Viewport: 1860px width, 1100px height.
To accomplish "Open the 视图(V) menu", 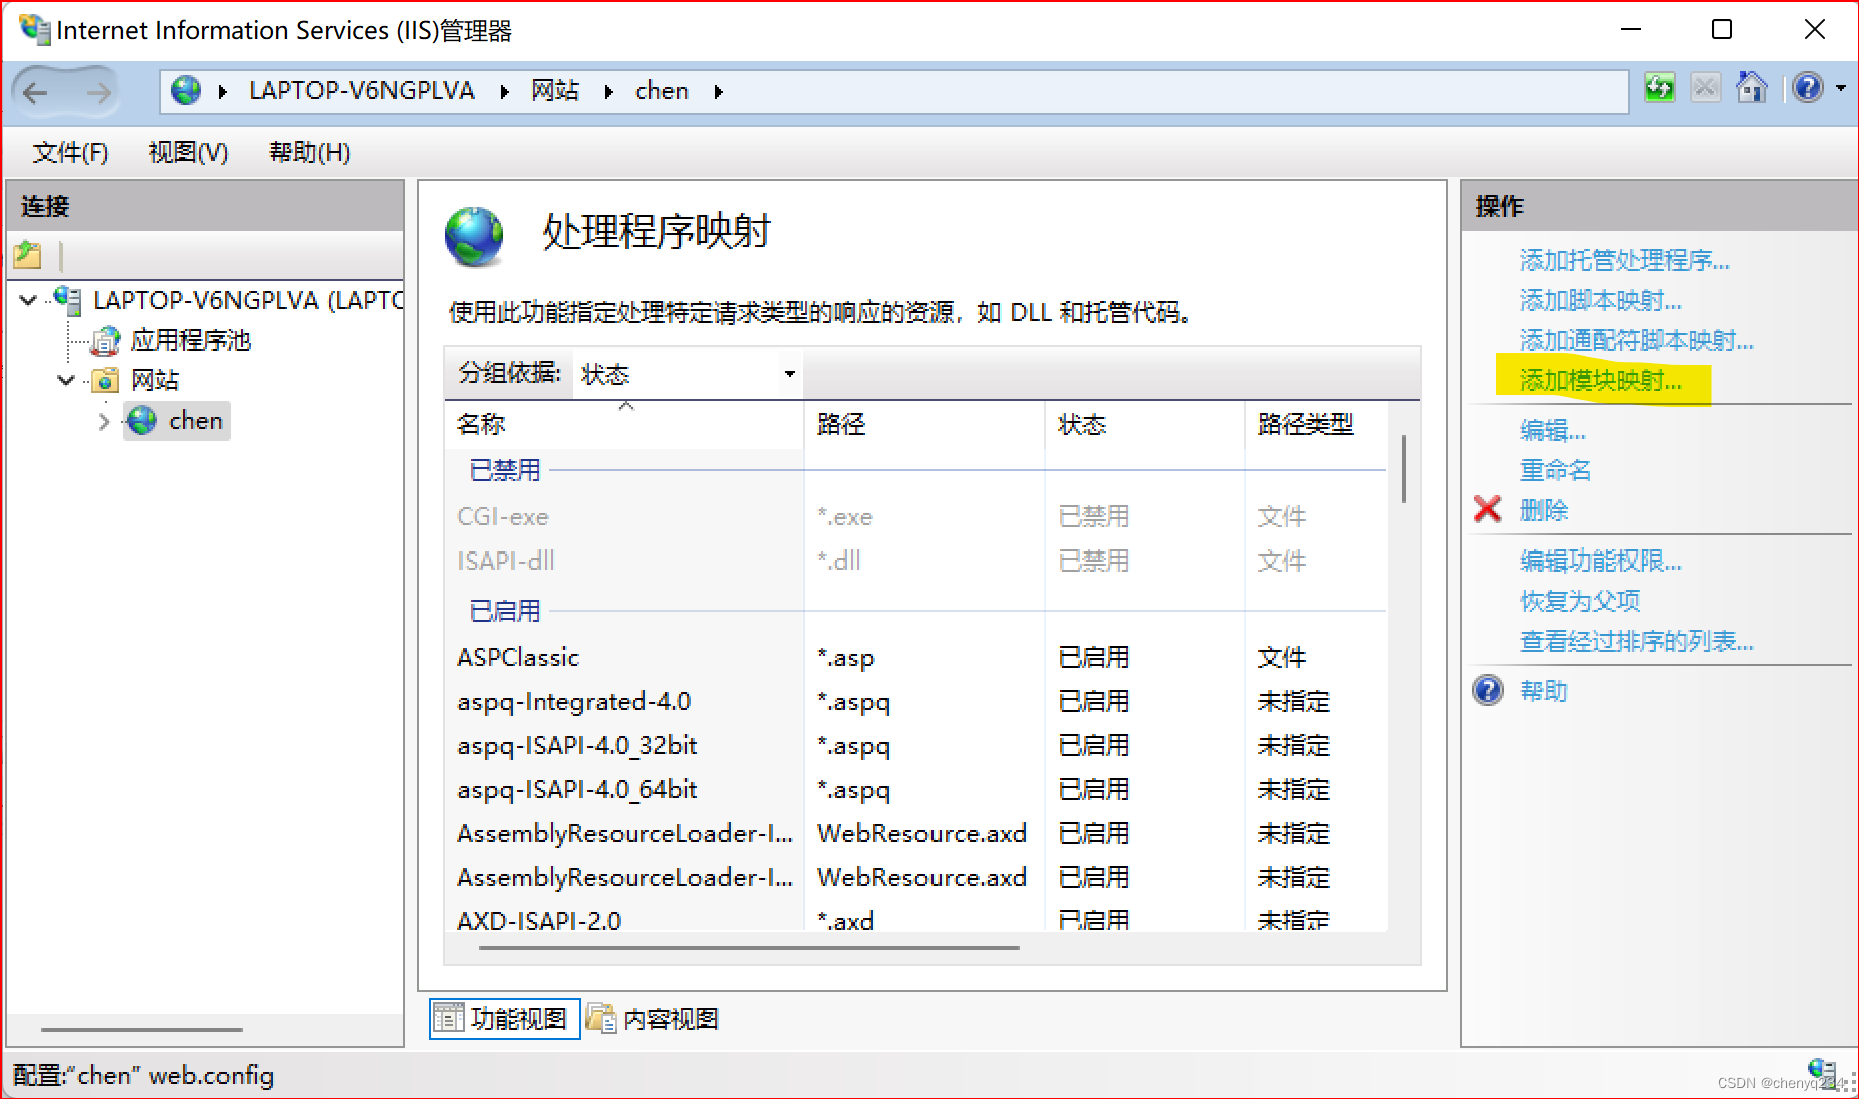I will pyautogui.click(x=187, y=152).
